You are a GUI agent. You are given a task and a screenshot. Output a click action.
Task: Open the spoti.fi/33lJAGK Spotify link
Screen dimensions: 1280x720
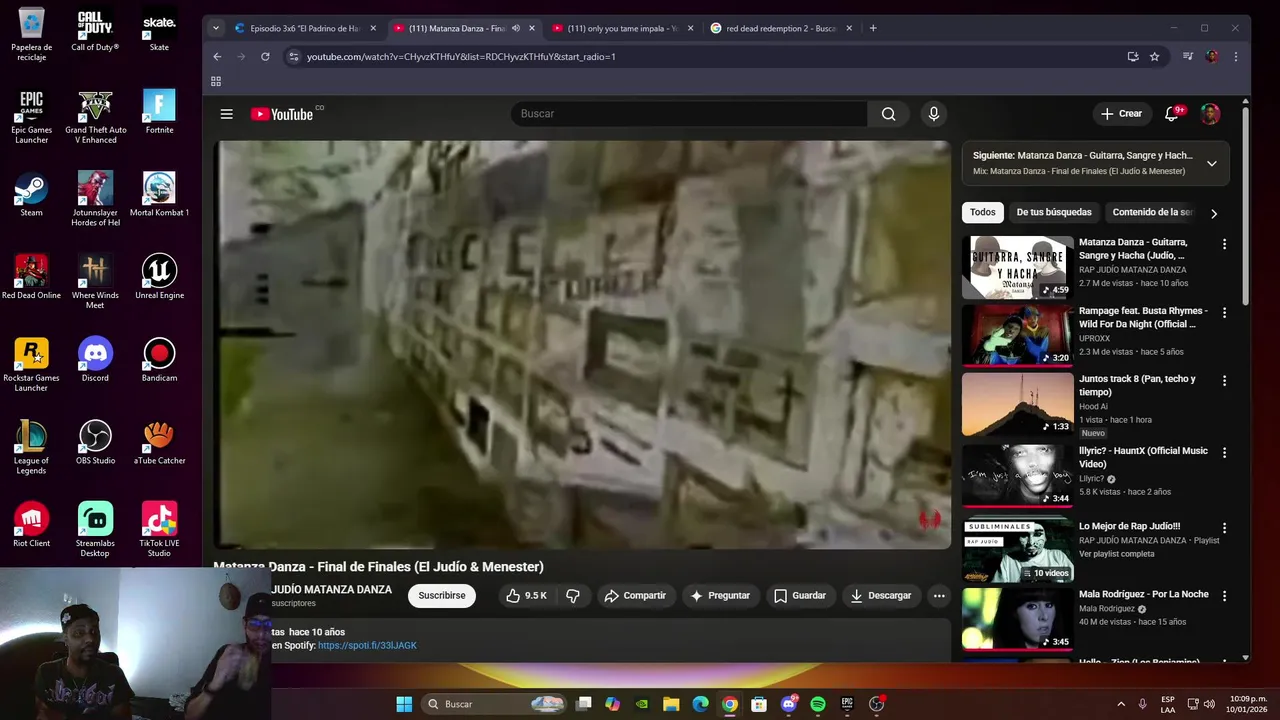(x=367, y=645)
